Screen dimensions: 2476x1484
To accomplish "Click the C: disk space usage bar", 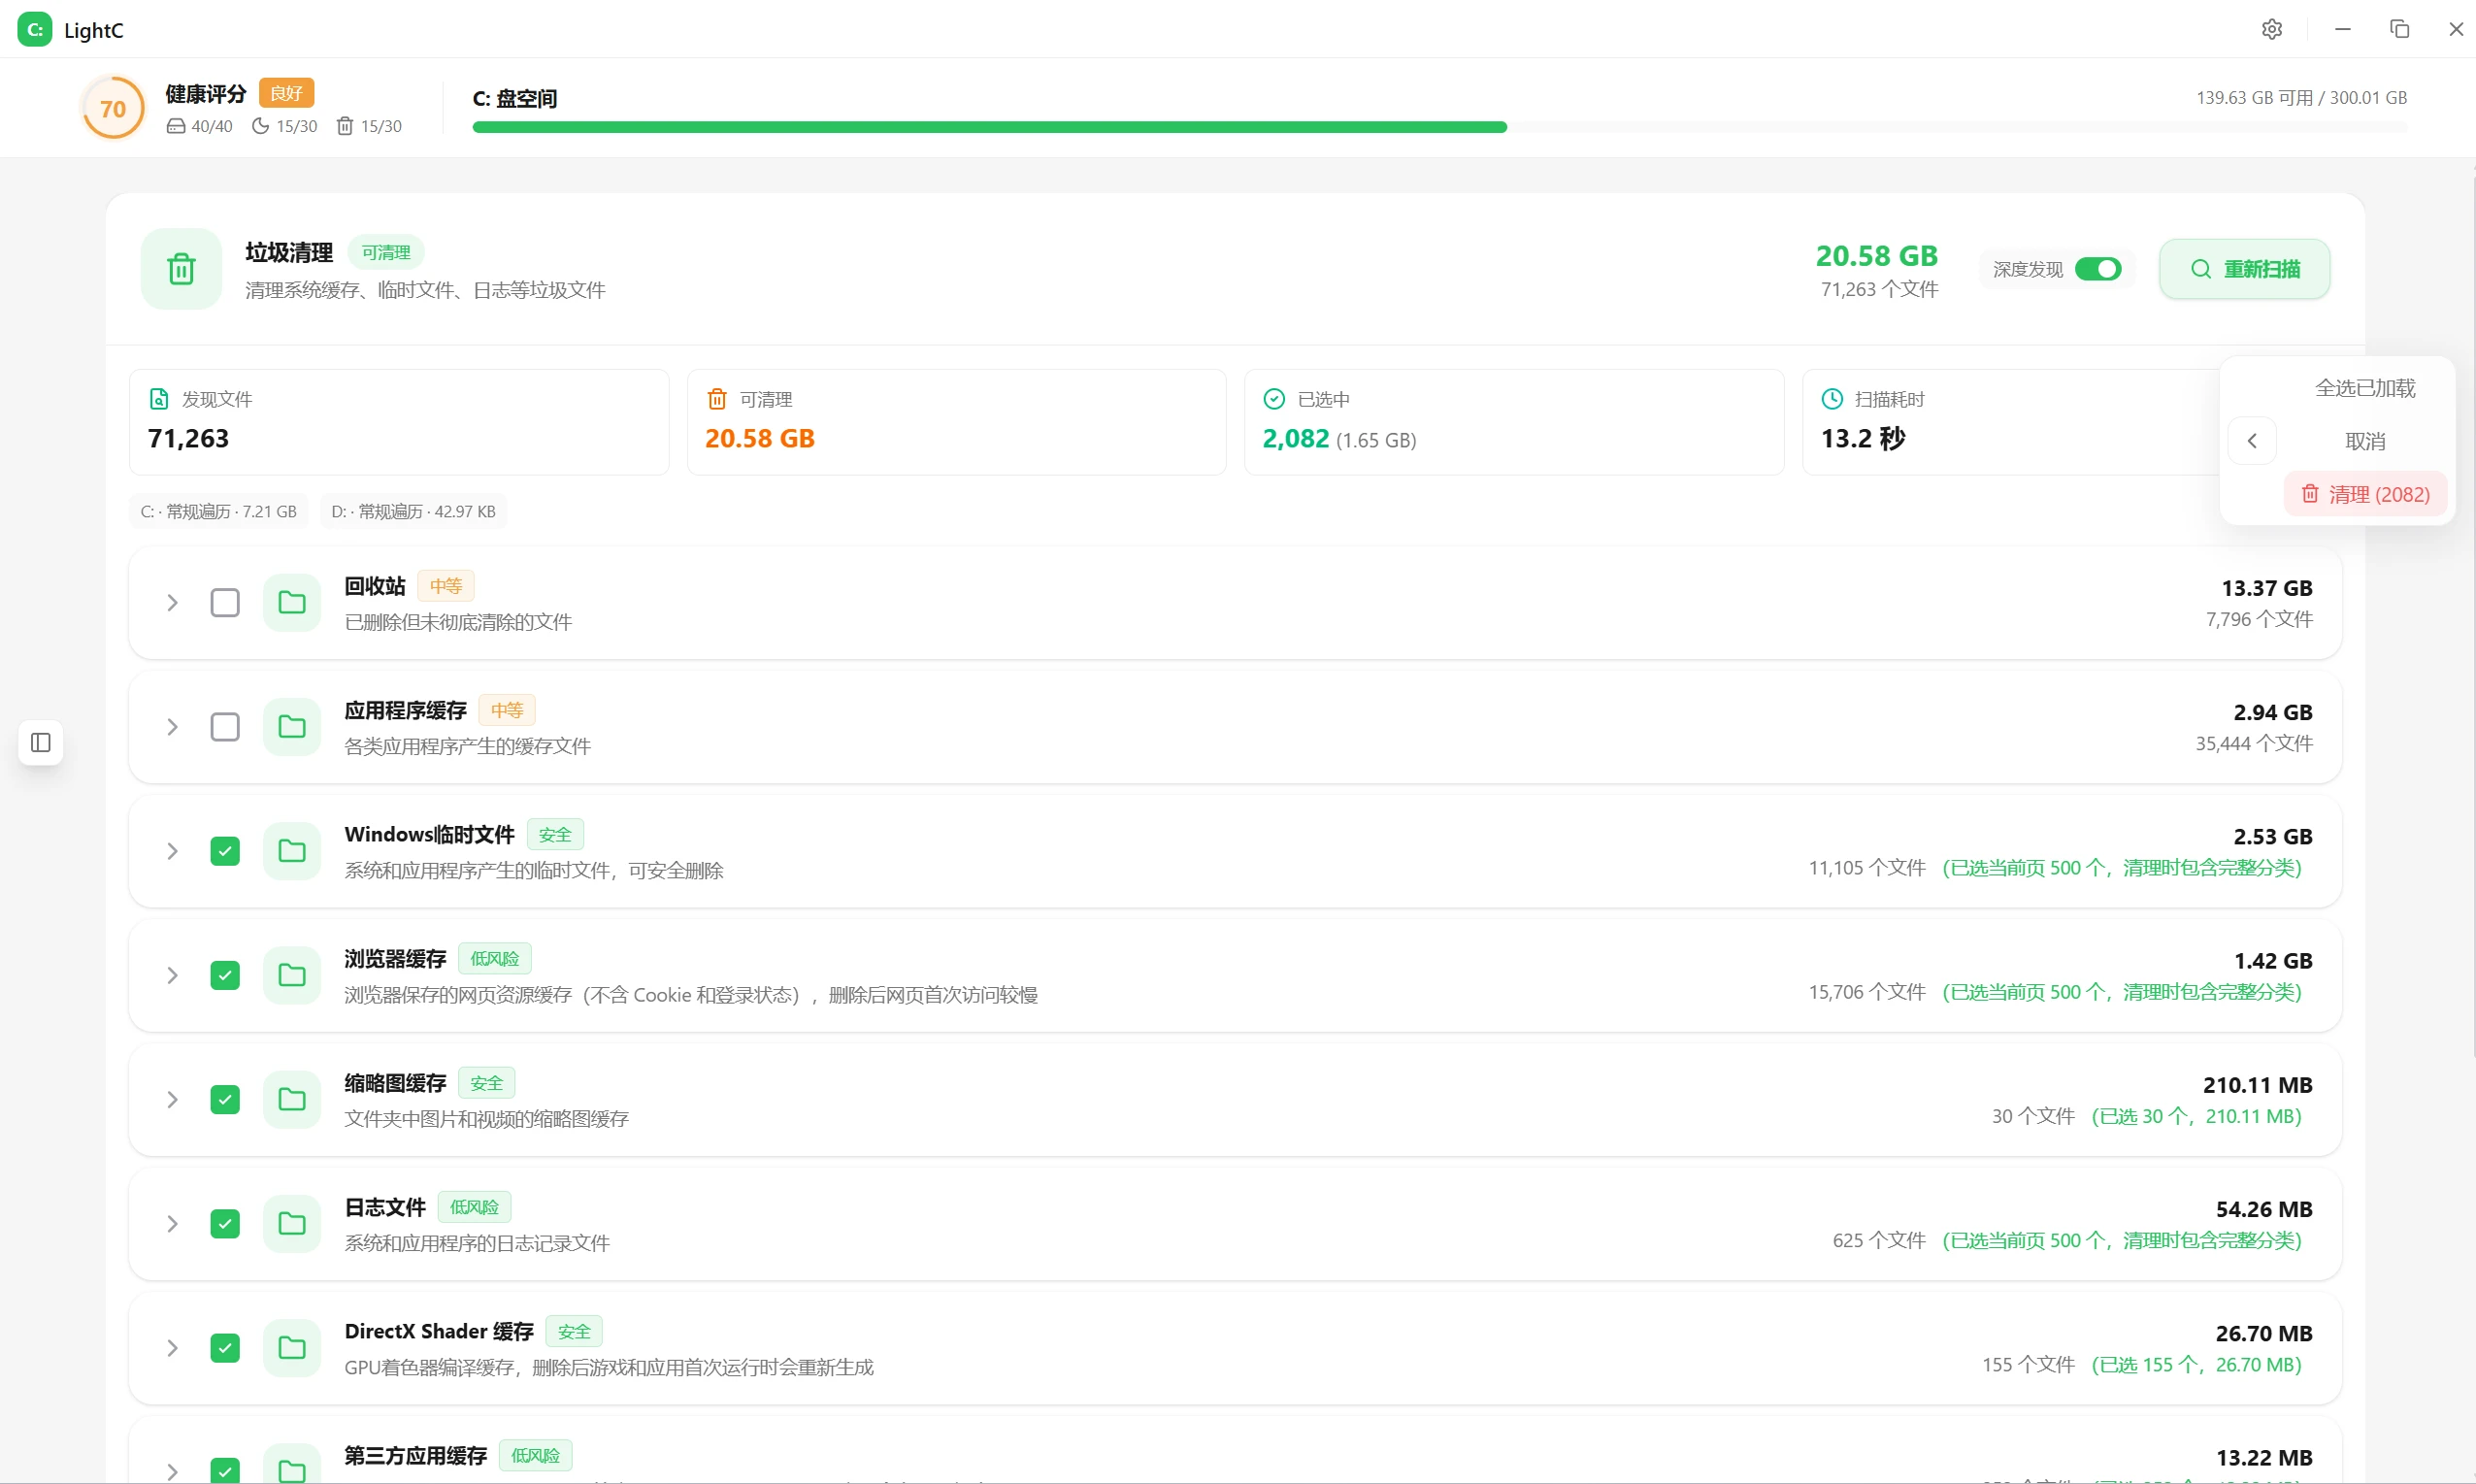I will [1439, 127].
